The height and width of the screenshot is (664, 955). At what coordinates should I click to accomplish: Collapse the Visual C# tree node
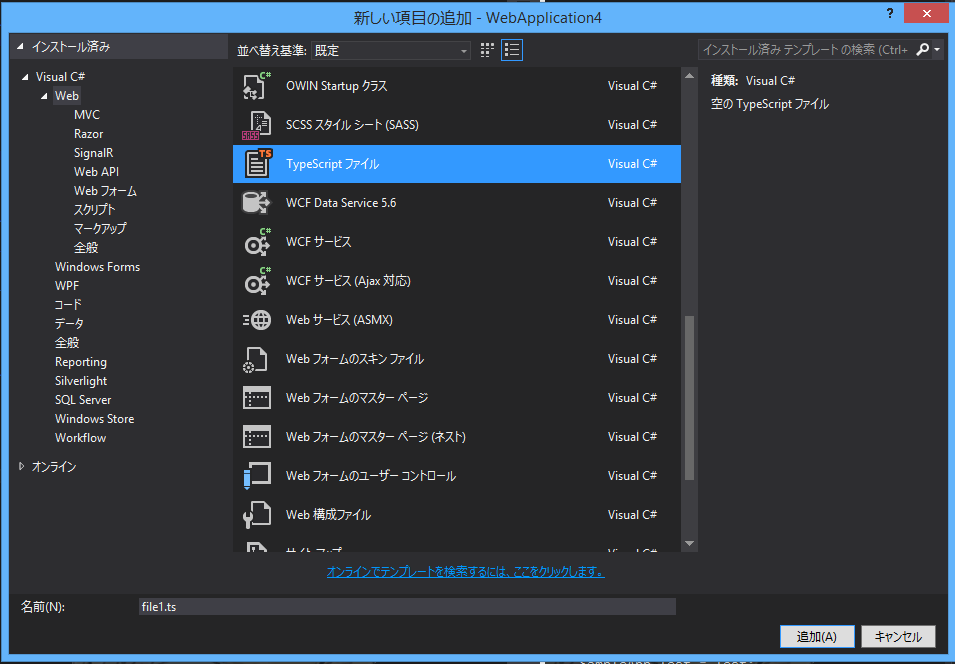[25, 77]
